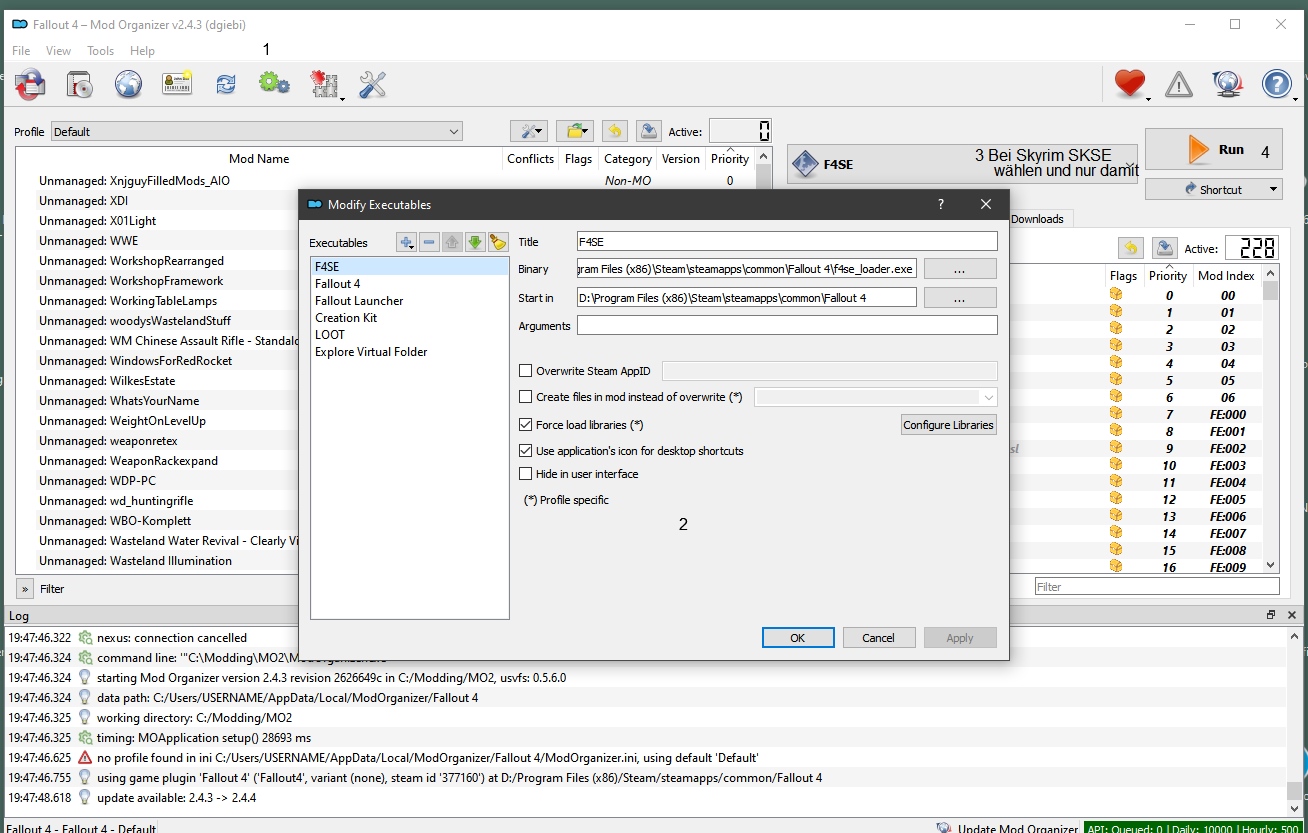This screenshot has width=1308, height=833.
Task: Check Hide in user interface
Action: [x=526, y=474]
